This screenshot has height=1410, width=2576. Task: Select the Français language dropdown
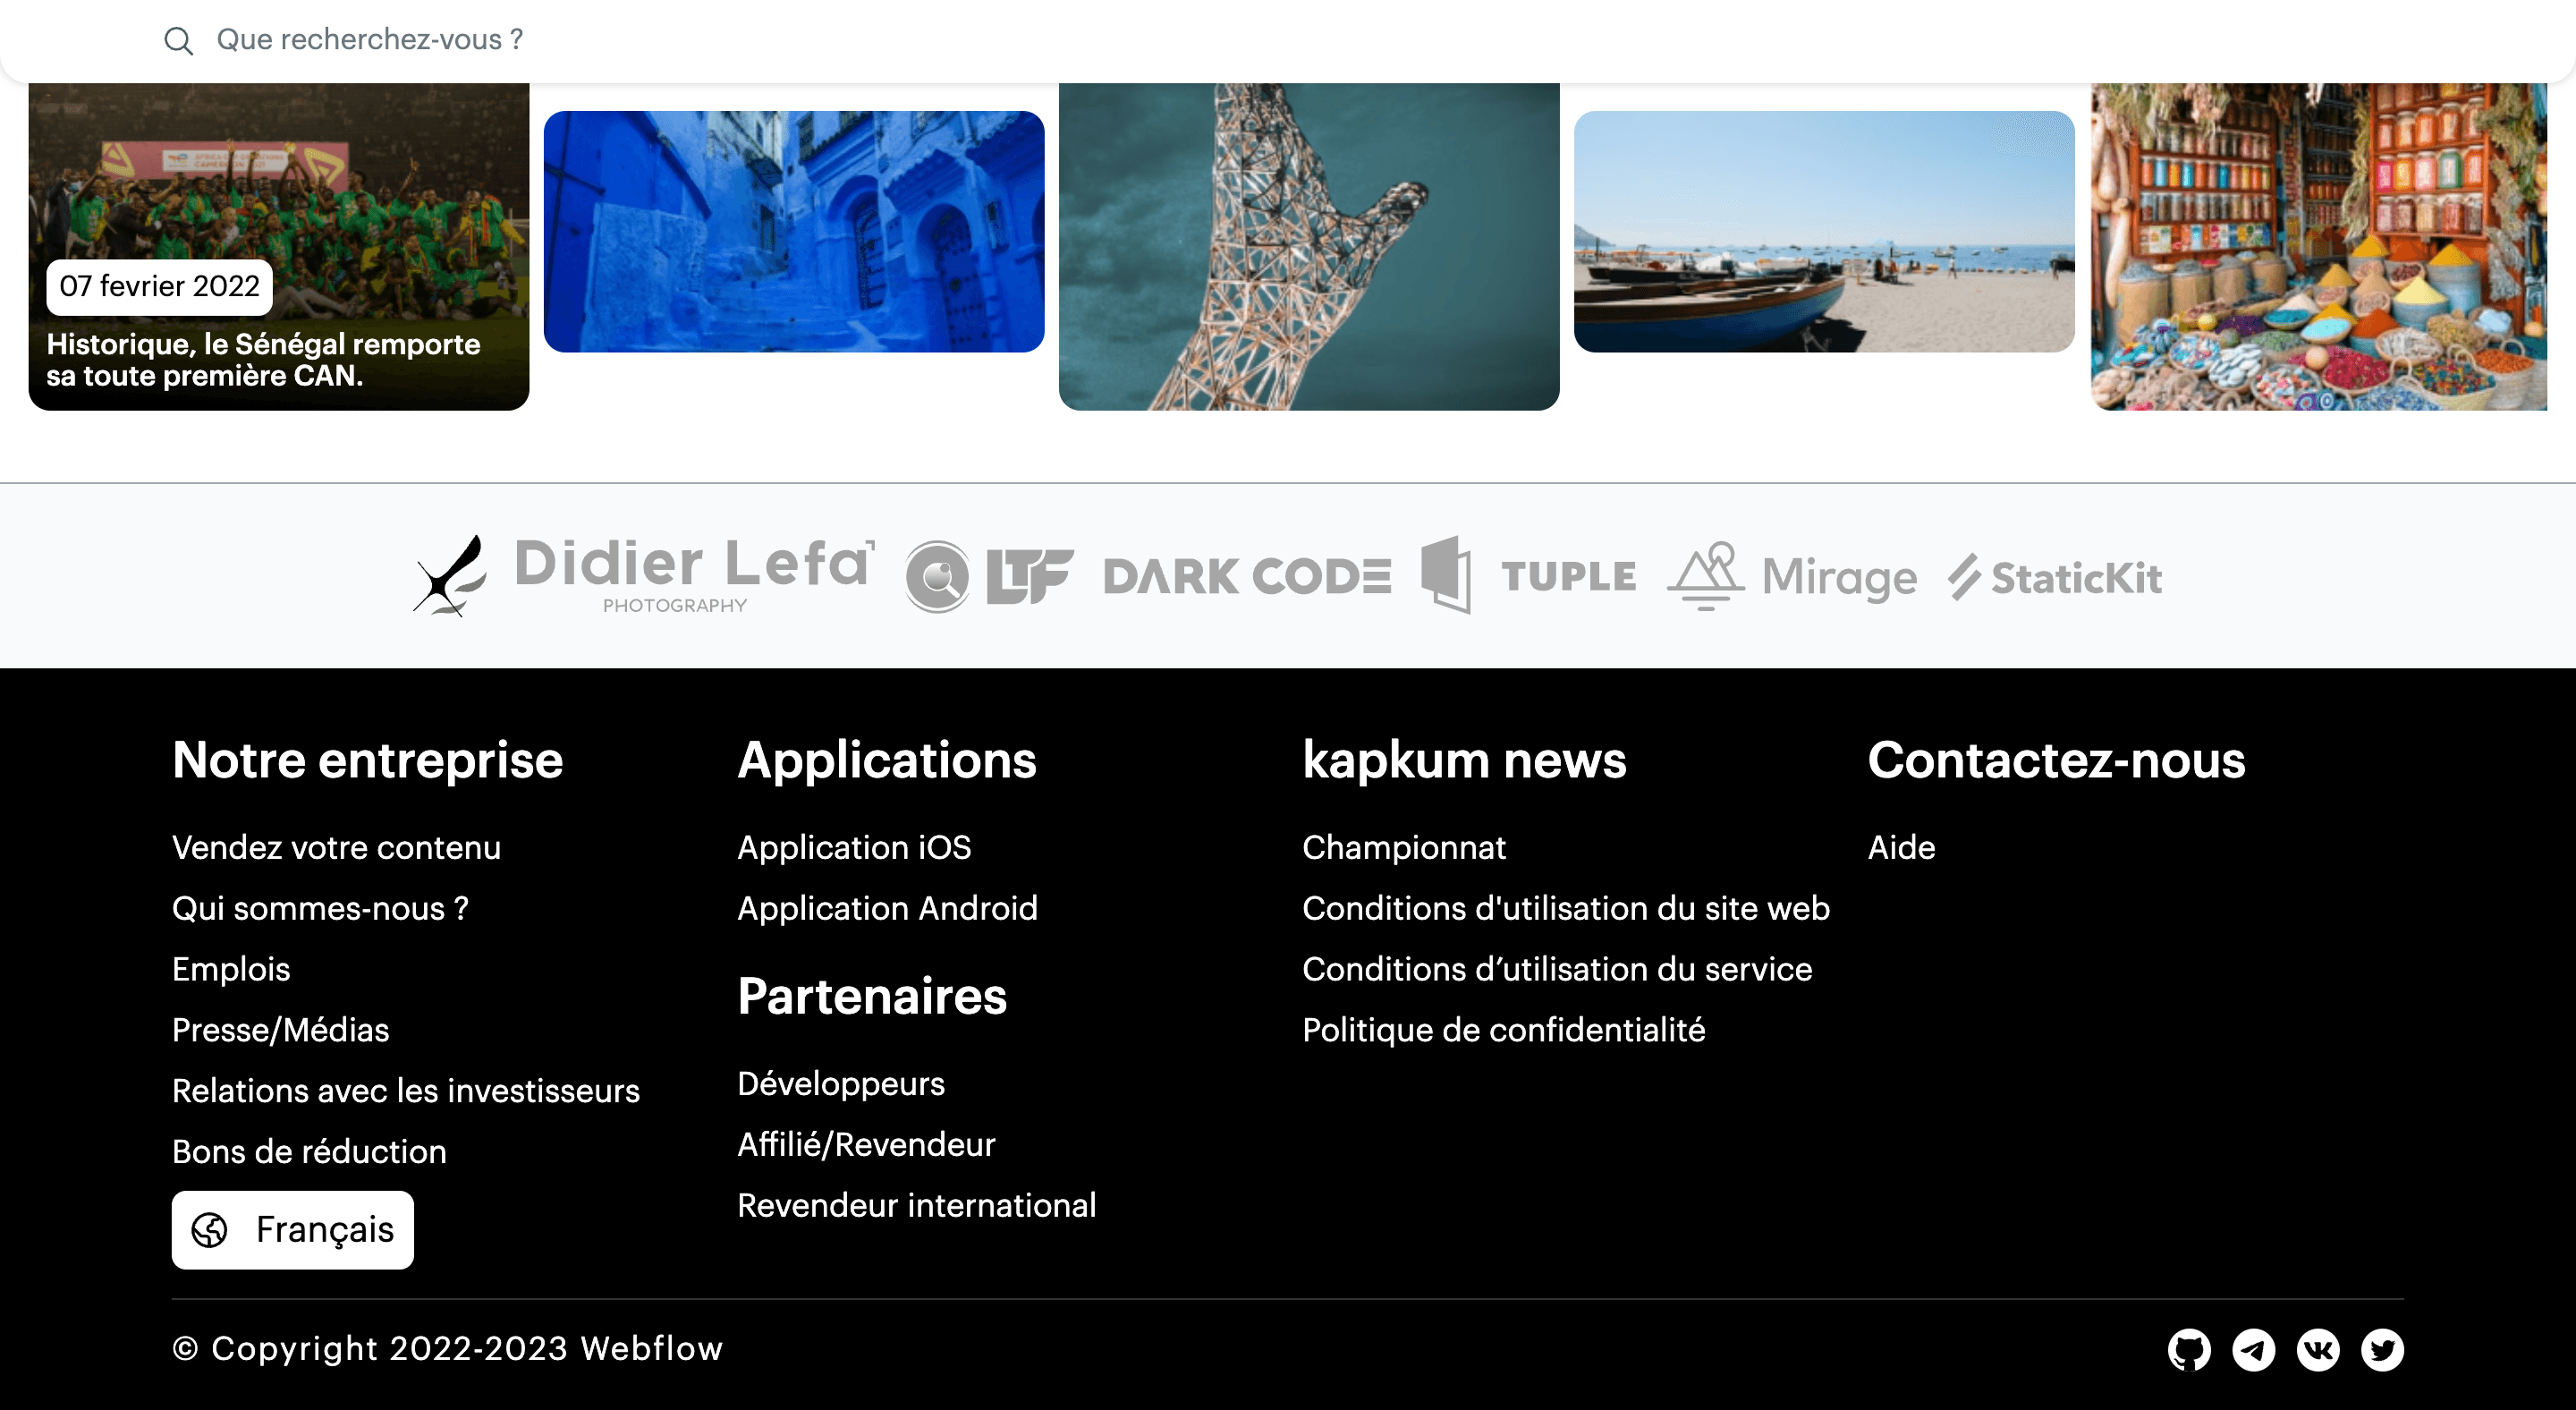tap(293, 1229)
